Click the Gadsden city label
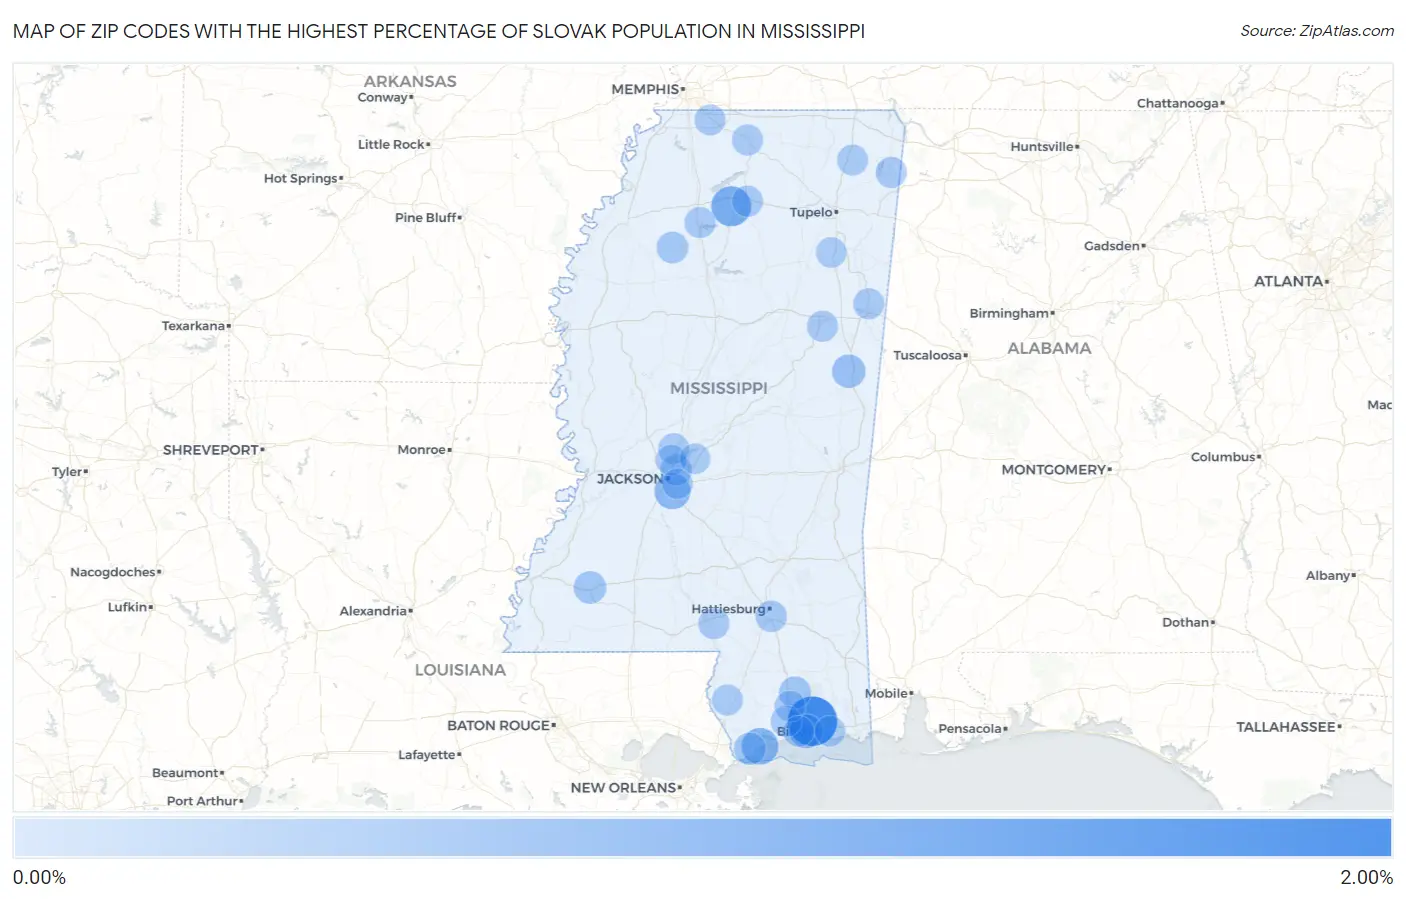This screenshot has height=899, width=1406. [1112, 246]
